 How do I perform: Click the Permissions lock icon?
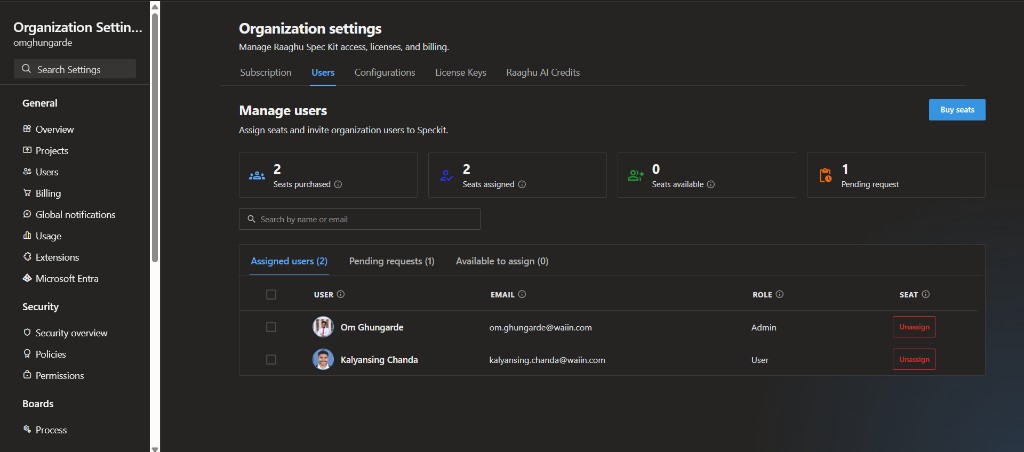tap(27, 375)
